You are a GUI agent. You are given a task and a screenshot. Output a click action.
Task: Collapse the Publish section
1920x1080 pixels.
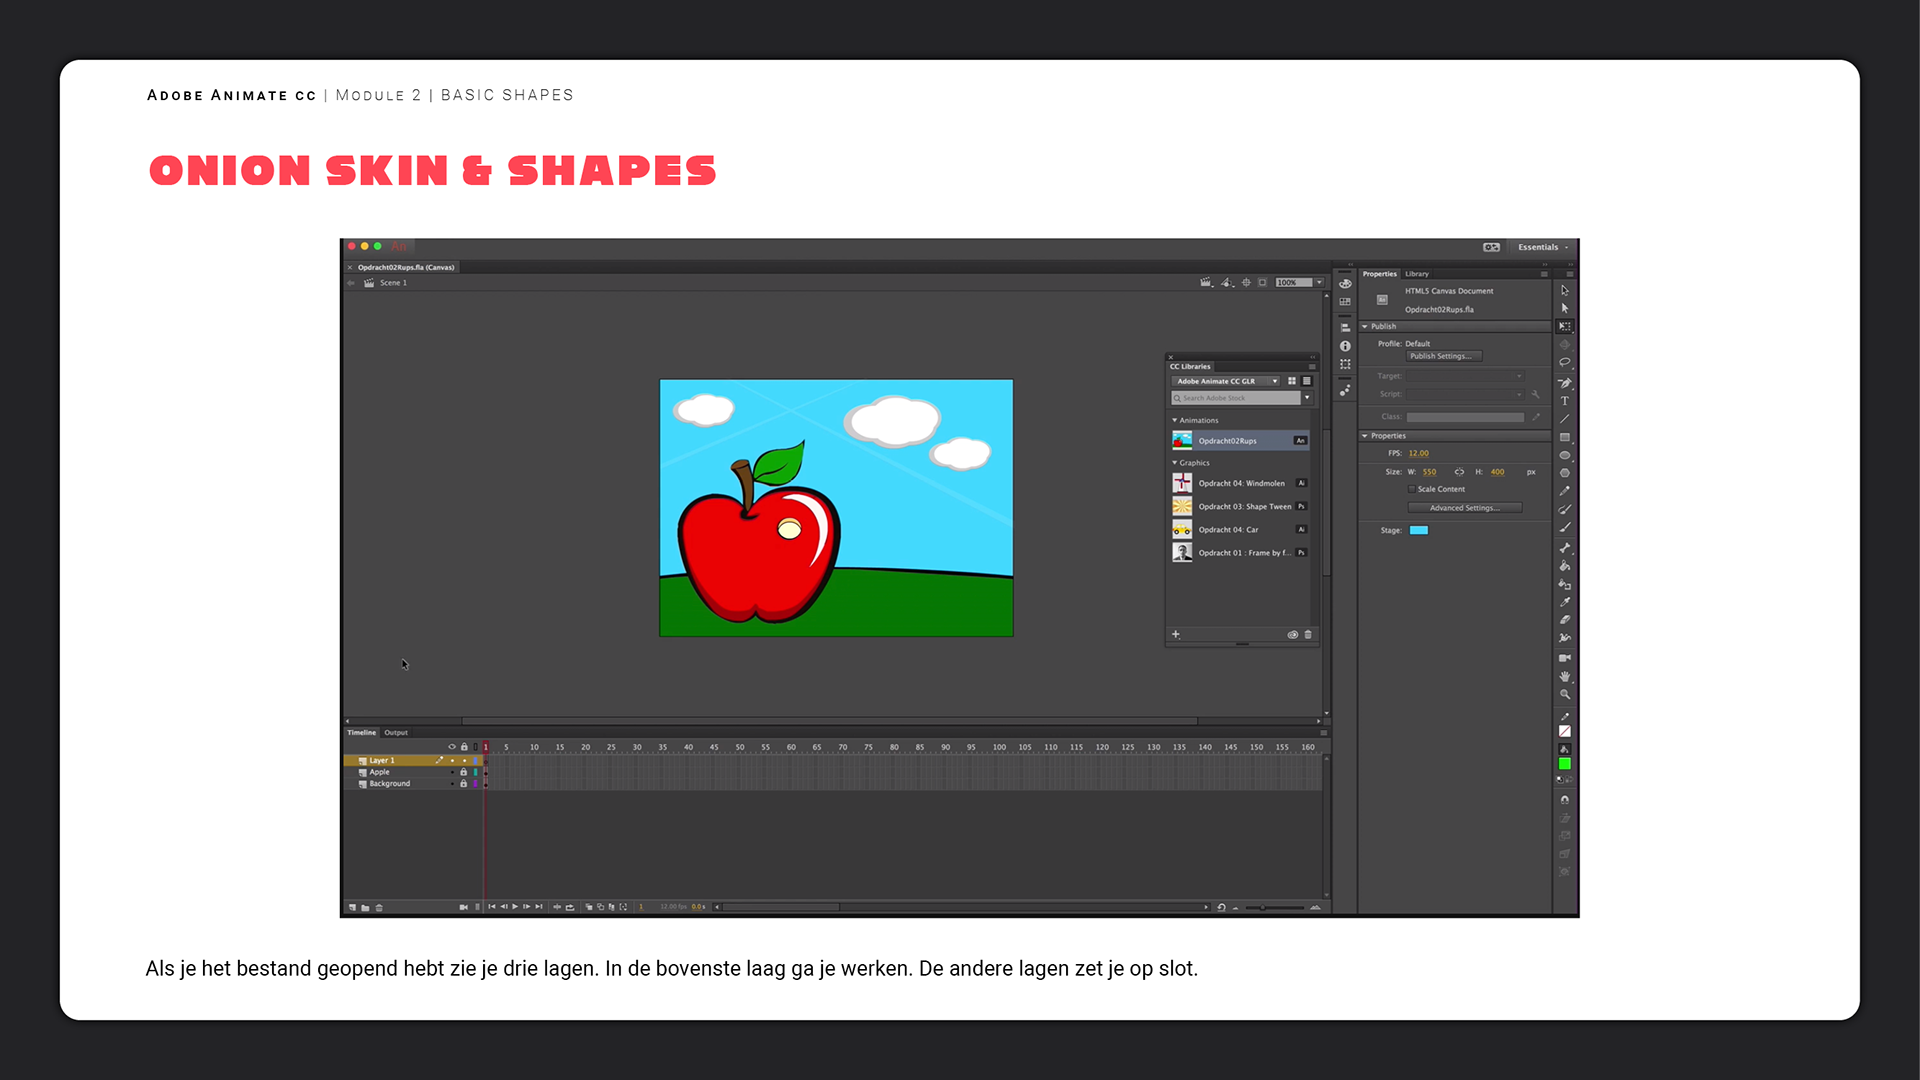pos(1365,326)
